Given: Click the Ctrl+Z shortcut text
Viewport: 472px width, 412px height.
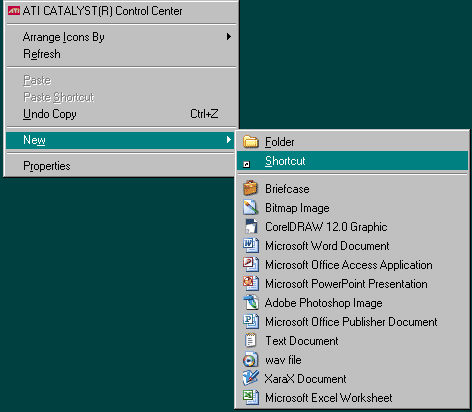Looking at the screenshot, I should pos(204,114).
